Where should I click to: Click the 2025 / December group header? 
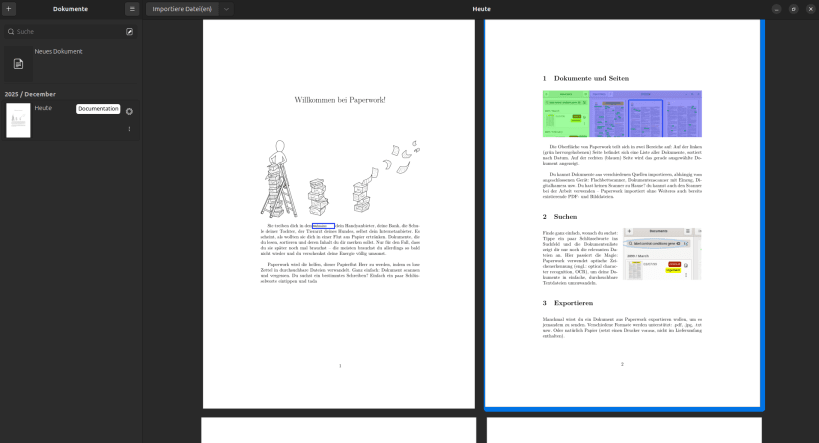[30, 94]
